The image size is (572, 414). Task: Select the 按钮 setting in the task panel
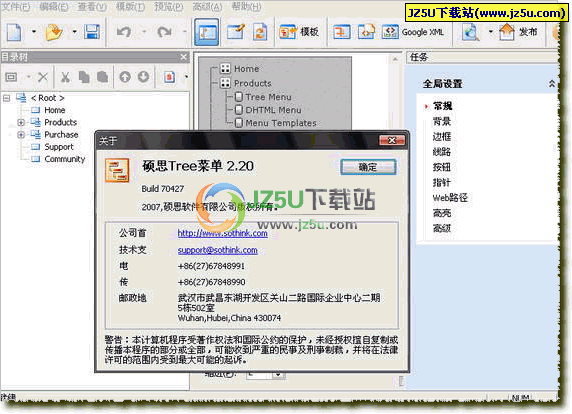tap(442, 167)
